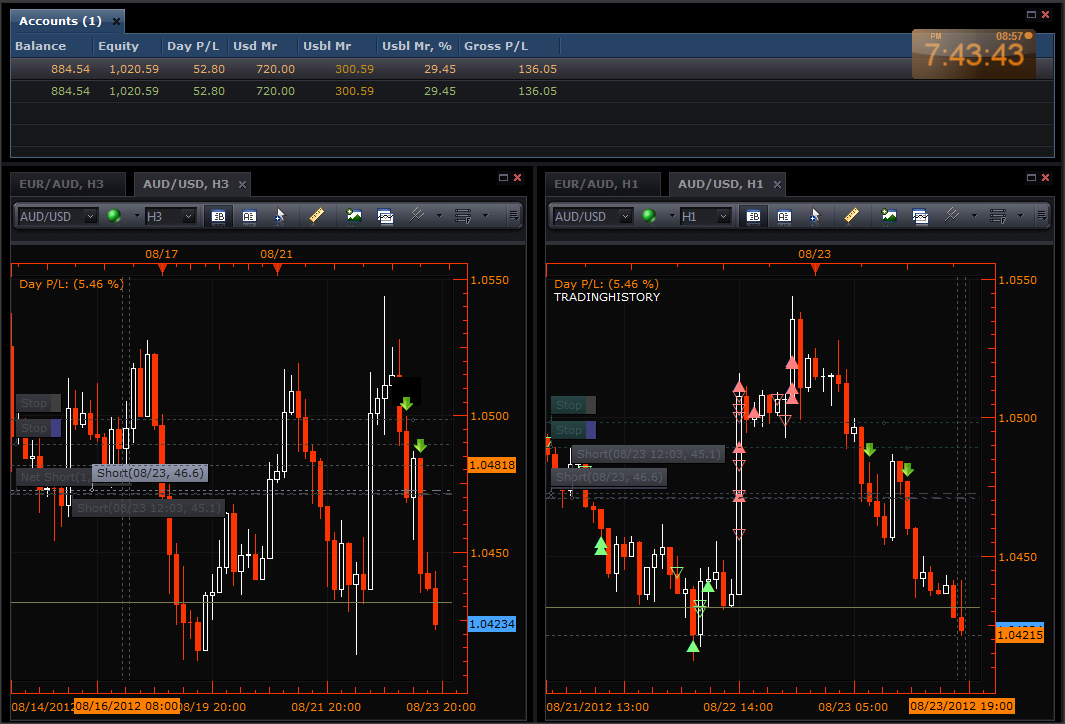Click the 1.04818 orange price marker
1065x724 pixels.
pyautogui.click(x=491, y=465)
